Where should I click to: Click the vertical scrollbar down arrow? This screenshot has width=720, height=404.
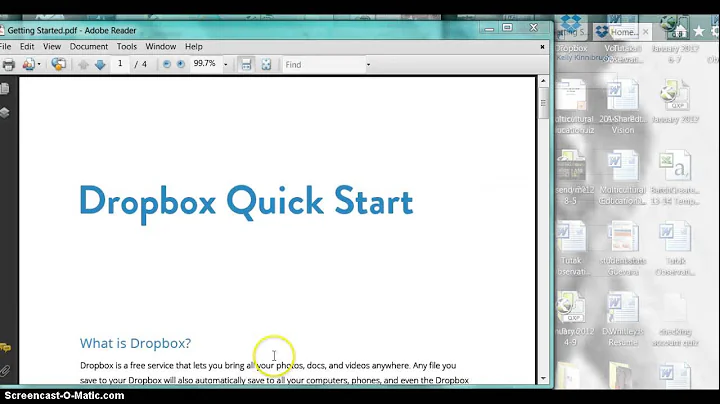pyautogui.click(x=543, y=379)
